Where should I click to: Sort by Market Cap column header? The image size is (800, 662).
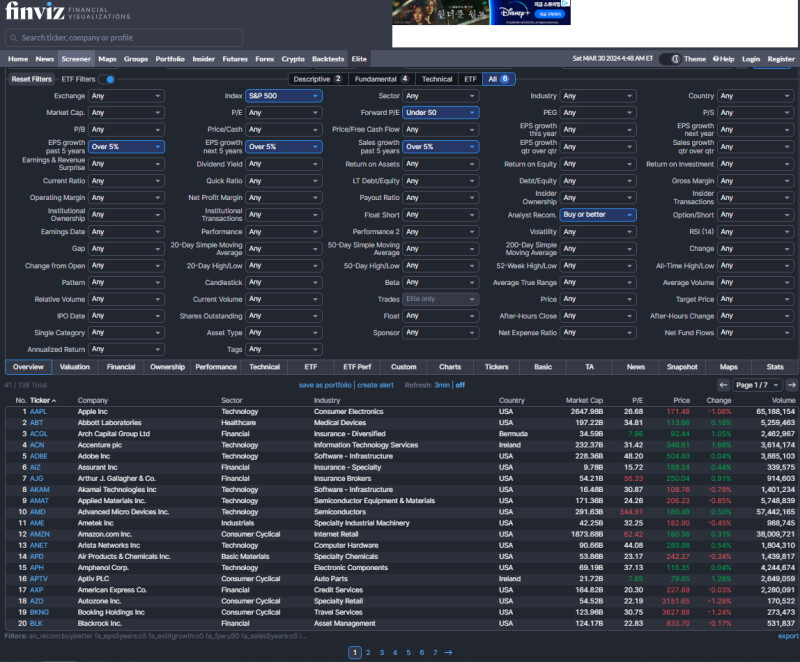(585, 400)
